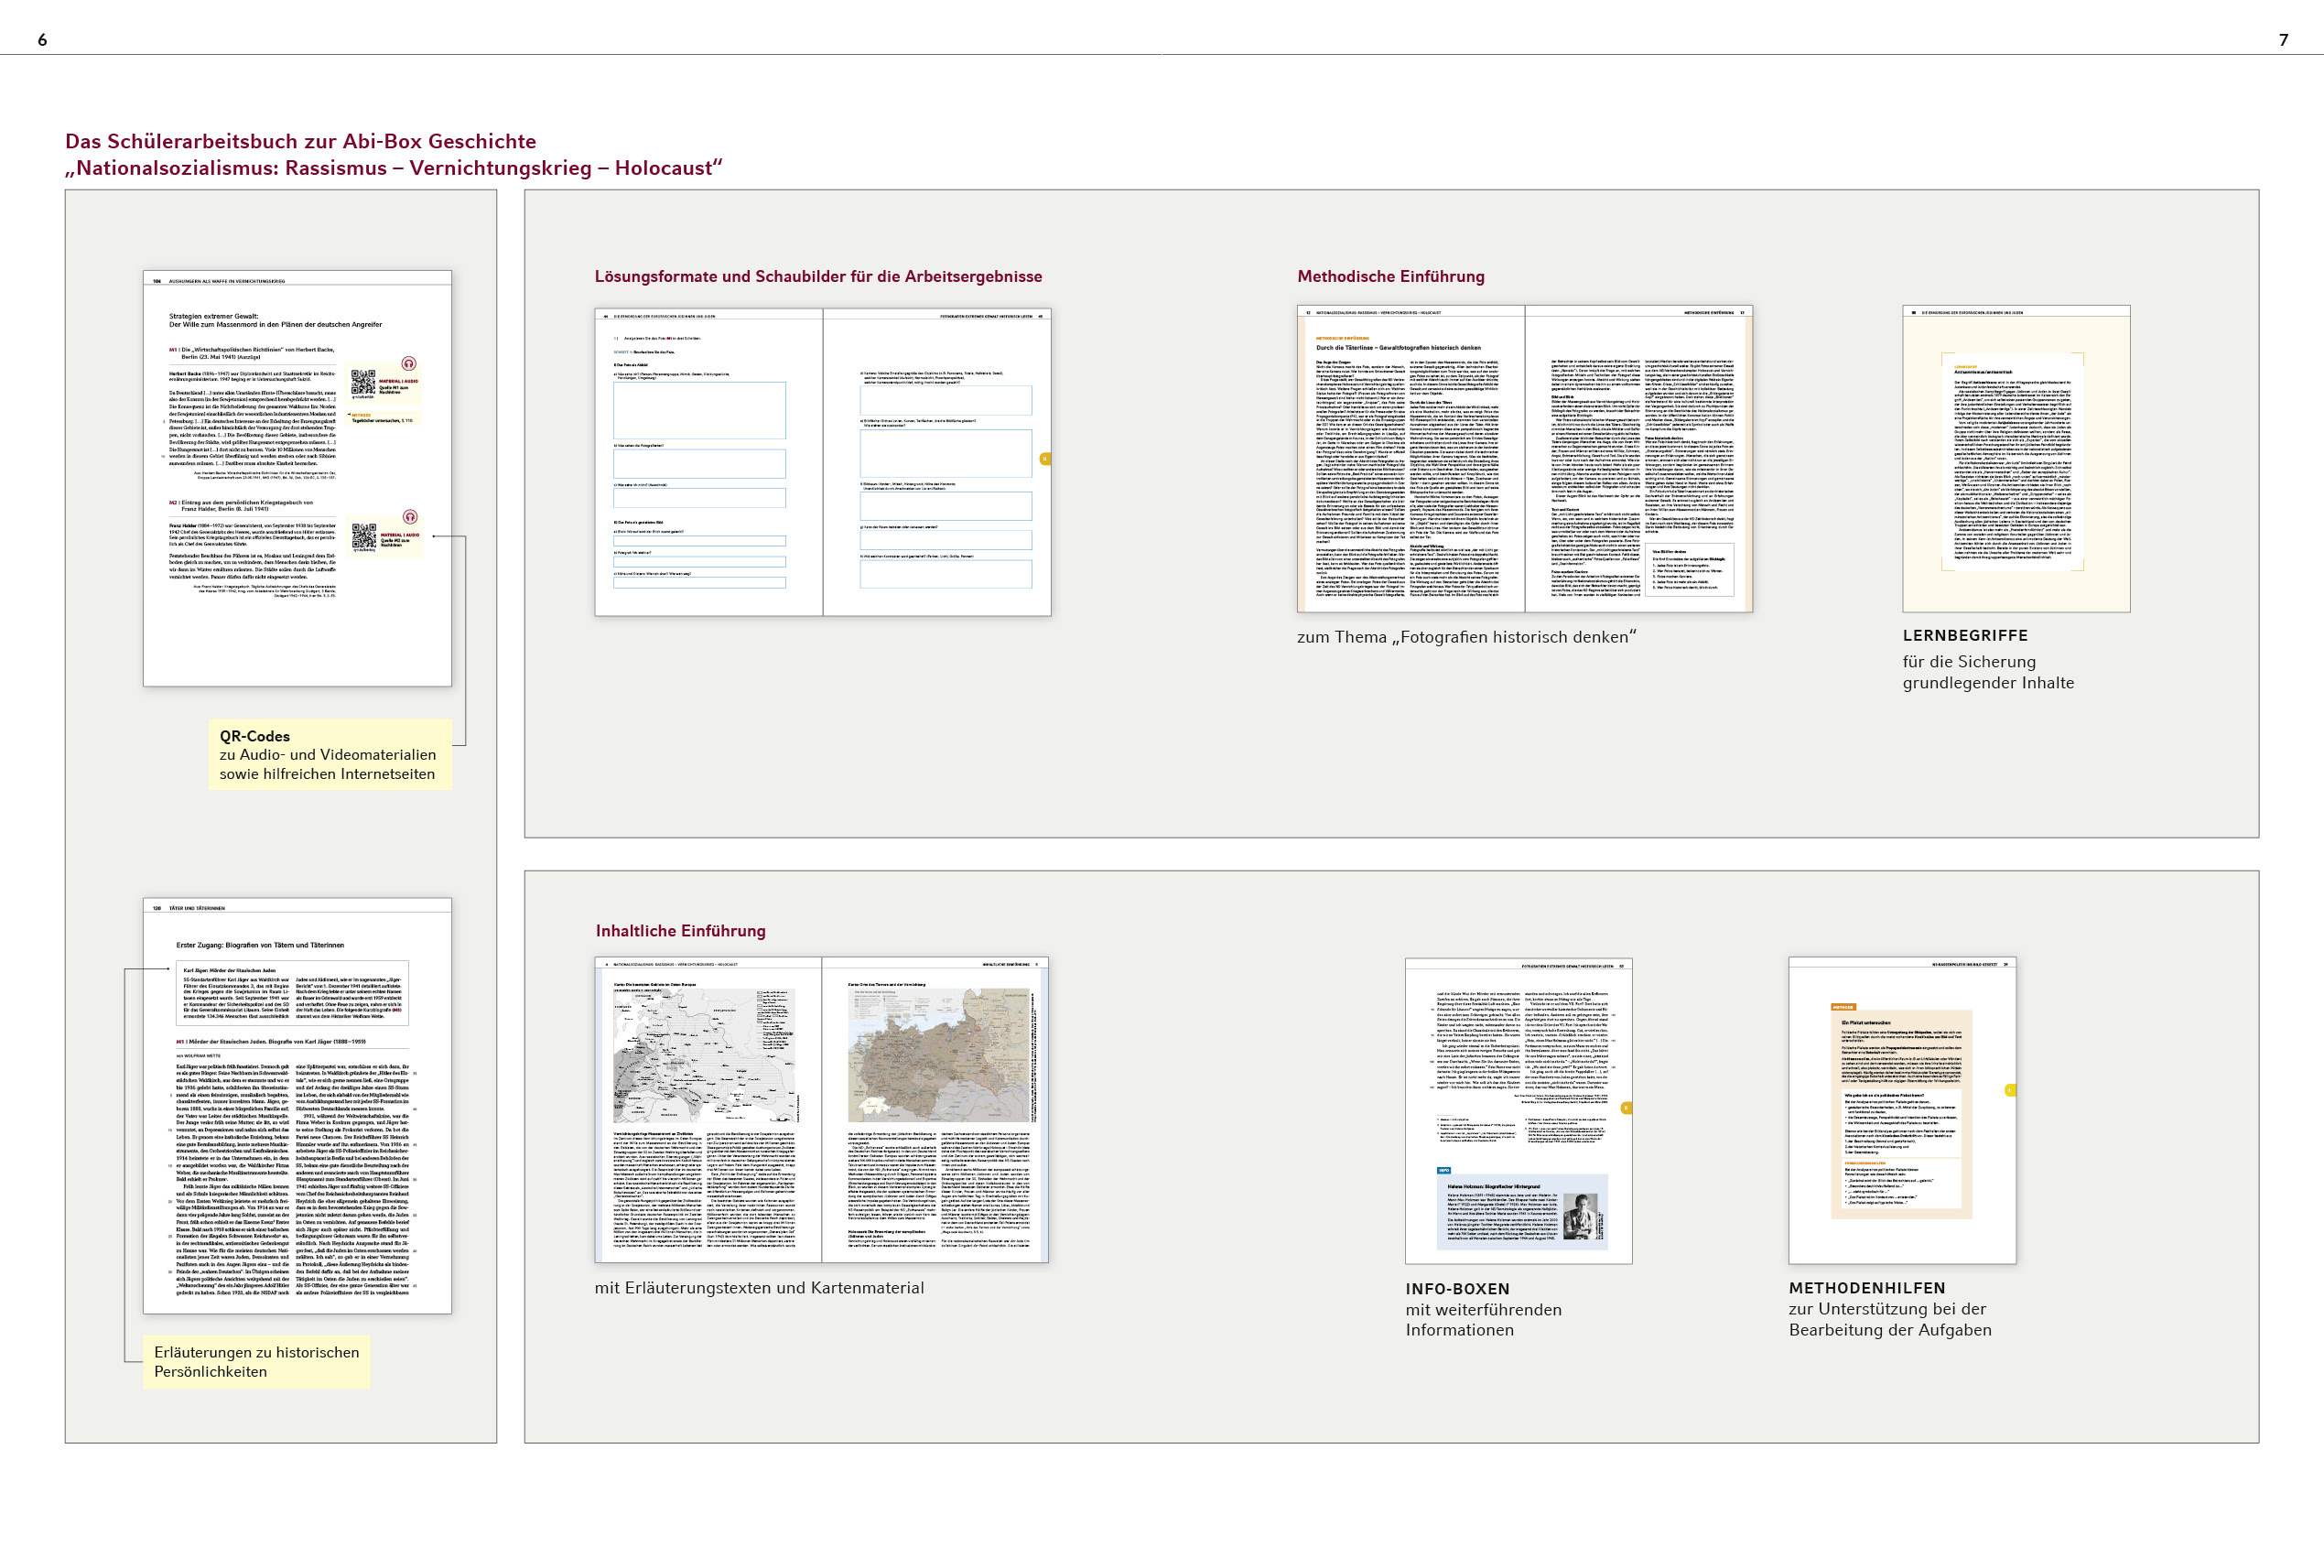Click the METHODENHILFEN caption text

pyautogui.click(x=1867, y=1288)
